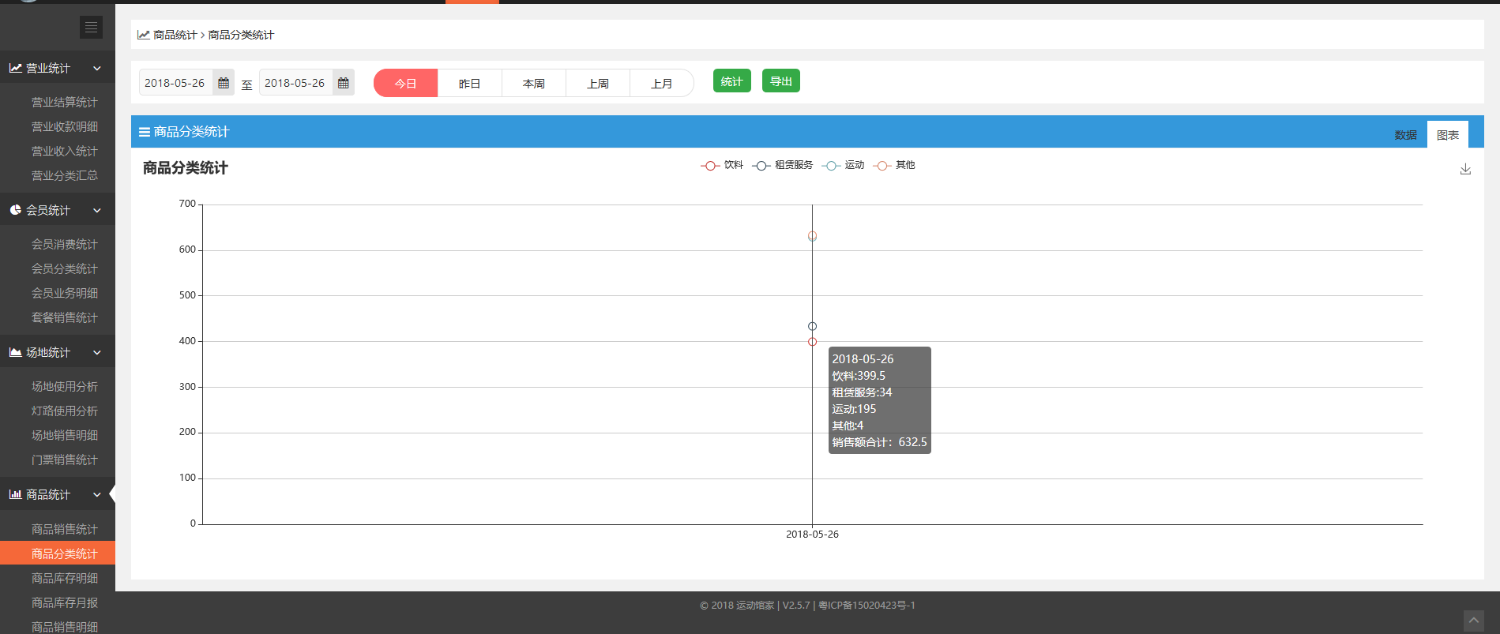Toggle the 其他 legend series

coord(894,165)
